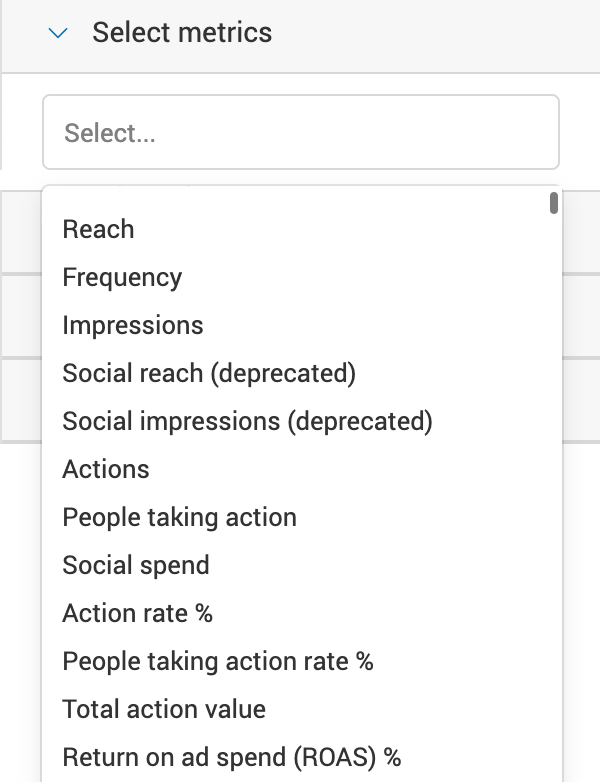Select Action rate % from list
This screenshot has width=600, height=782.
click(x=137, y=613)
